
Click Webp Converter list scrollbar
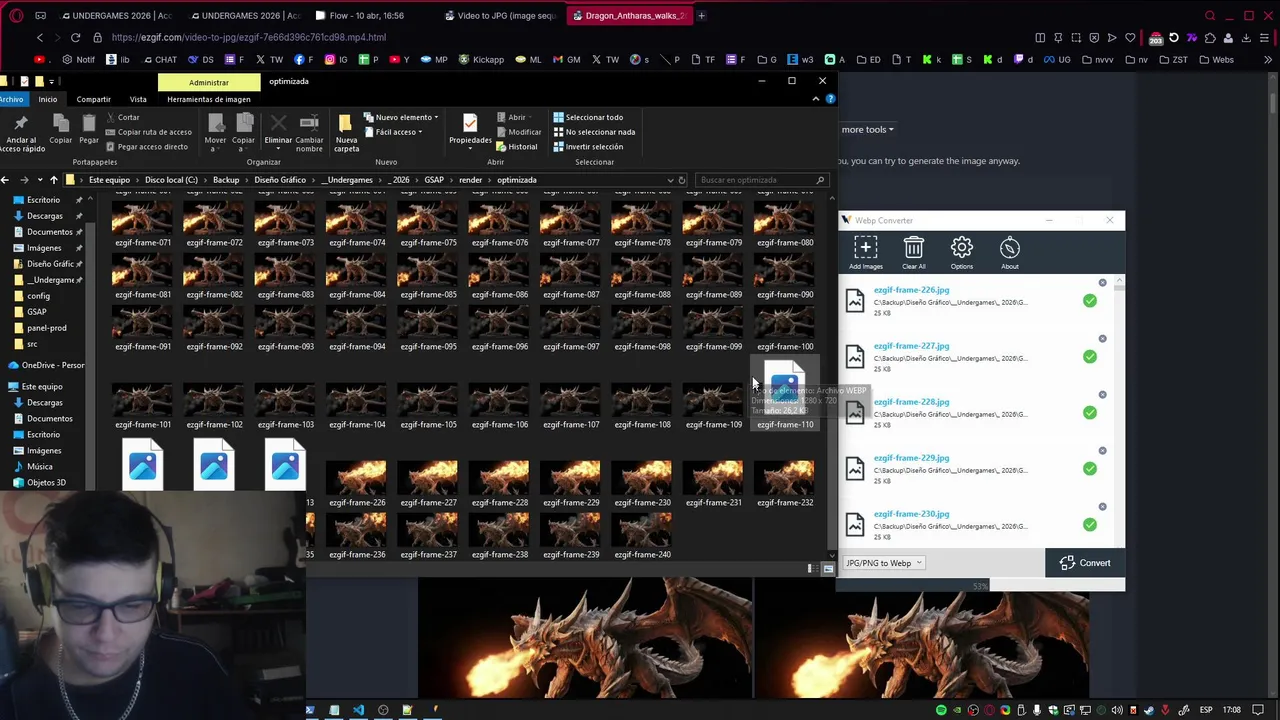click(x=1120, y=411)
